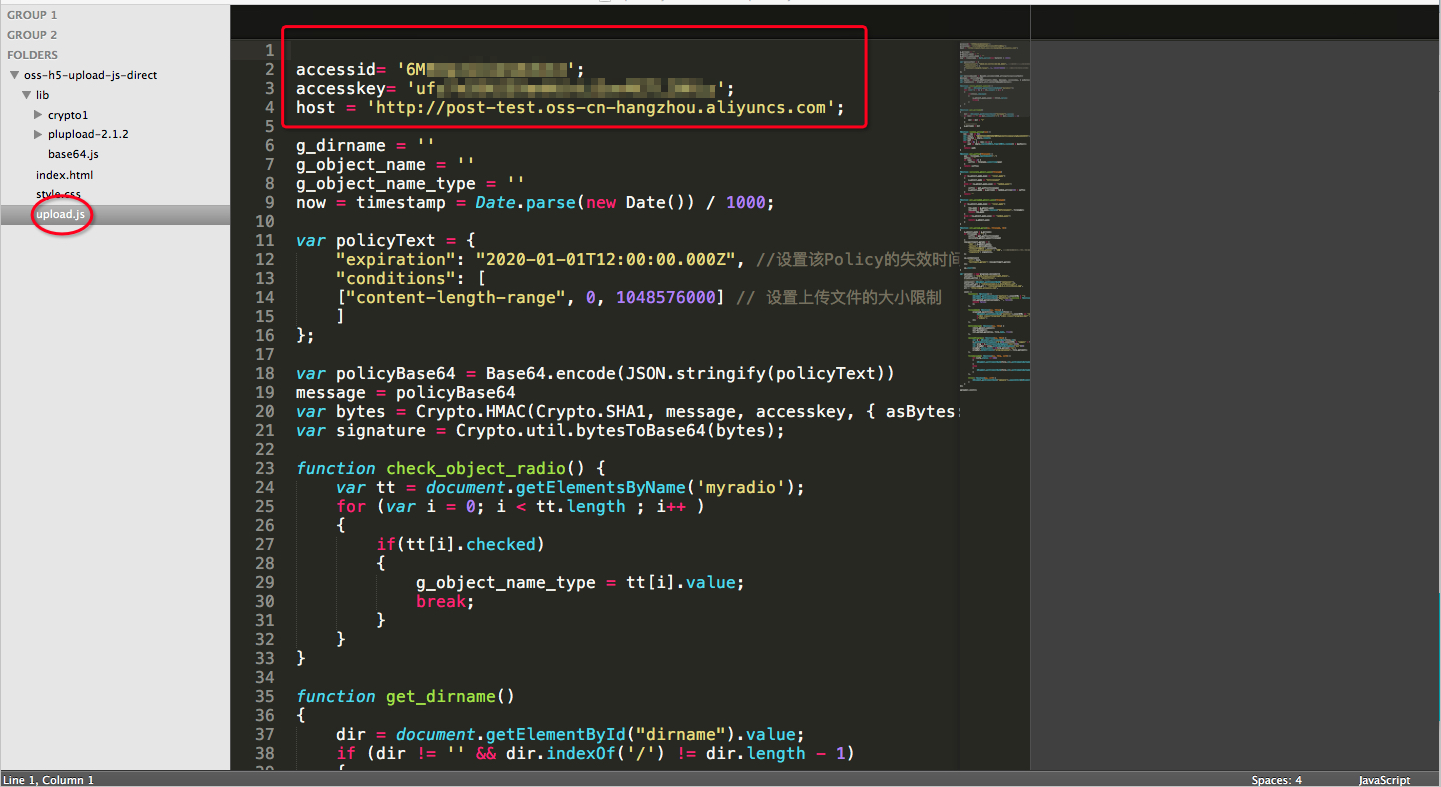The height and width of the screenshot is (787, 1441).
Task: Click the FOLDERS sidebar heading
Action: [32, 55]
